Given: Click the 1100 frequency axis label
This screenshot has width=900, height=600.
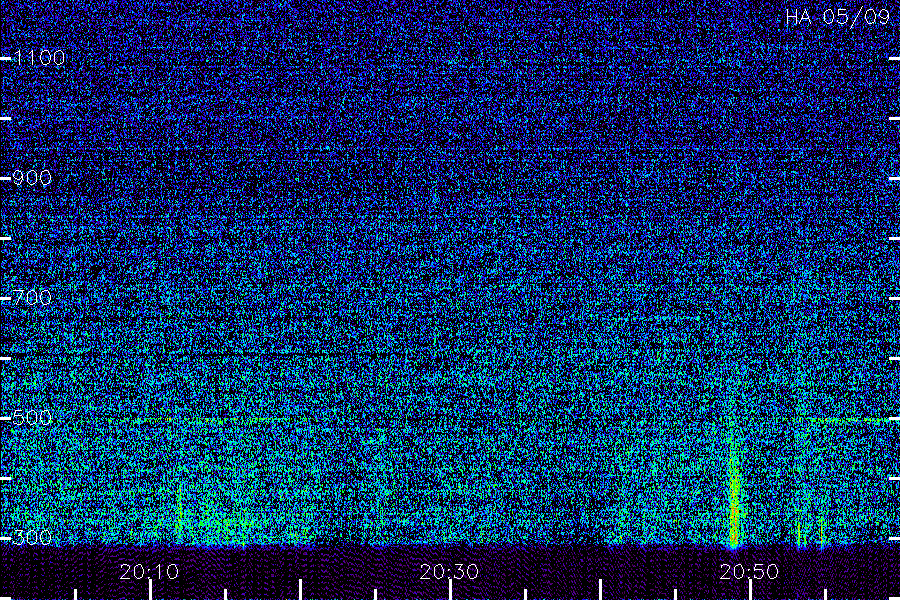Looking at the screenshot, I should pos(40,57).
